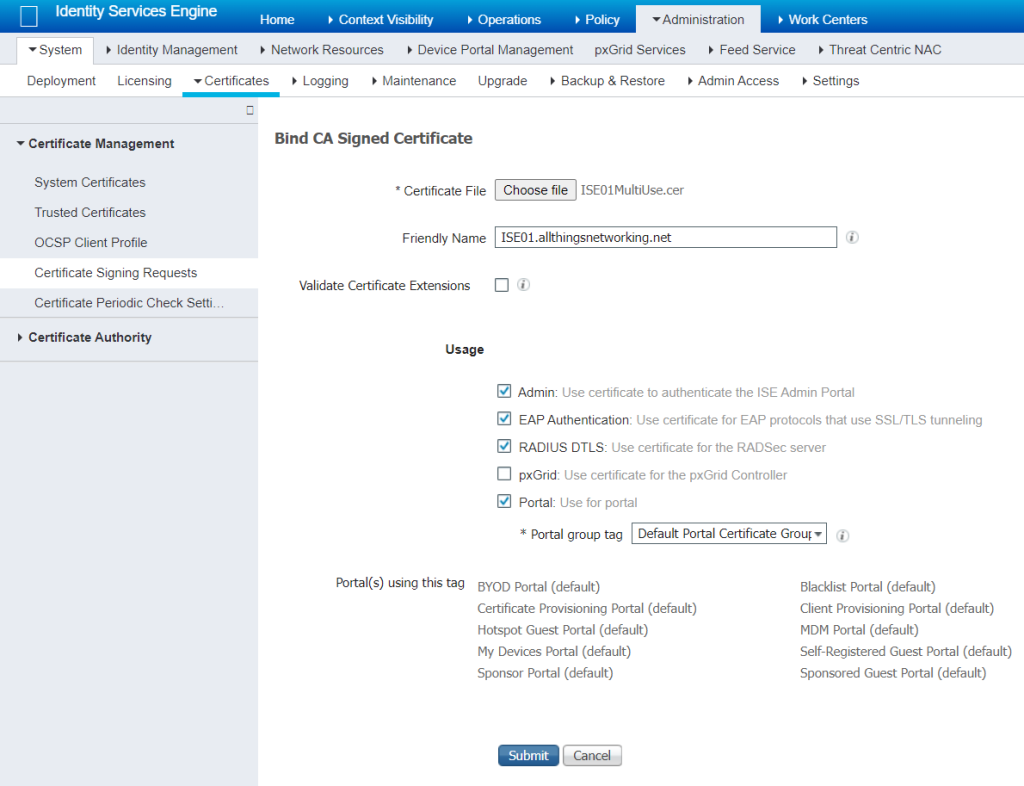1024x786 pixels.
Task: Uncheck RADIUS DTLS usage checkbox
Action: coord(504,446)
